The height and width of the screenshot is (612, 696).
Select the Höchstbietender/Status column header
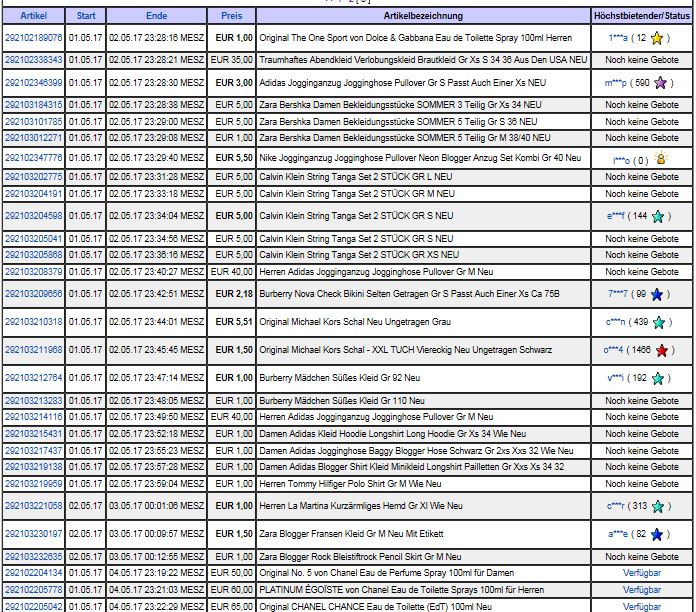click(x=642, y=16)
